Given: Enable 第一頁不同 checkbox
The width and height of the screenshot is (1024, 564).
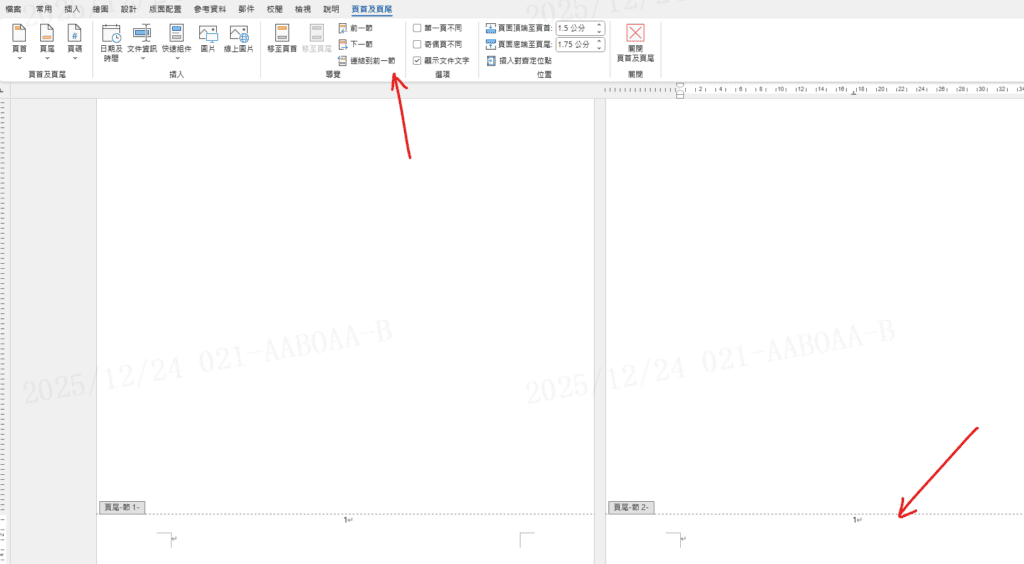Looking at the screenshot, I should [x=418, y=28].
